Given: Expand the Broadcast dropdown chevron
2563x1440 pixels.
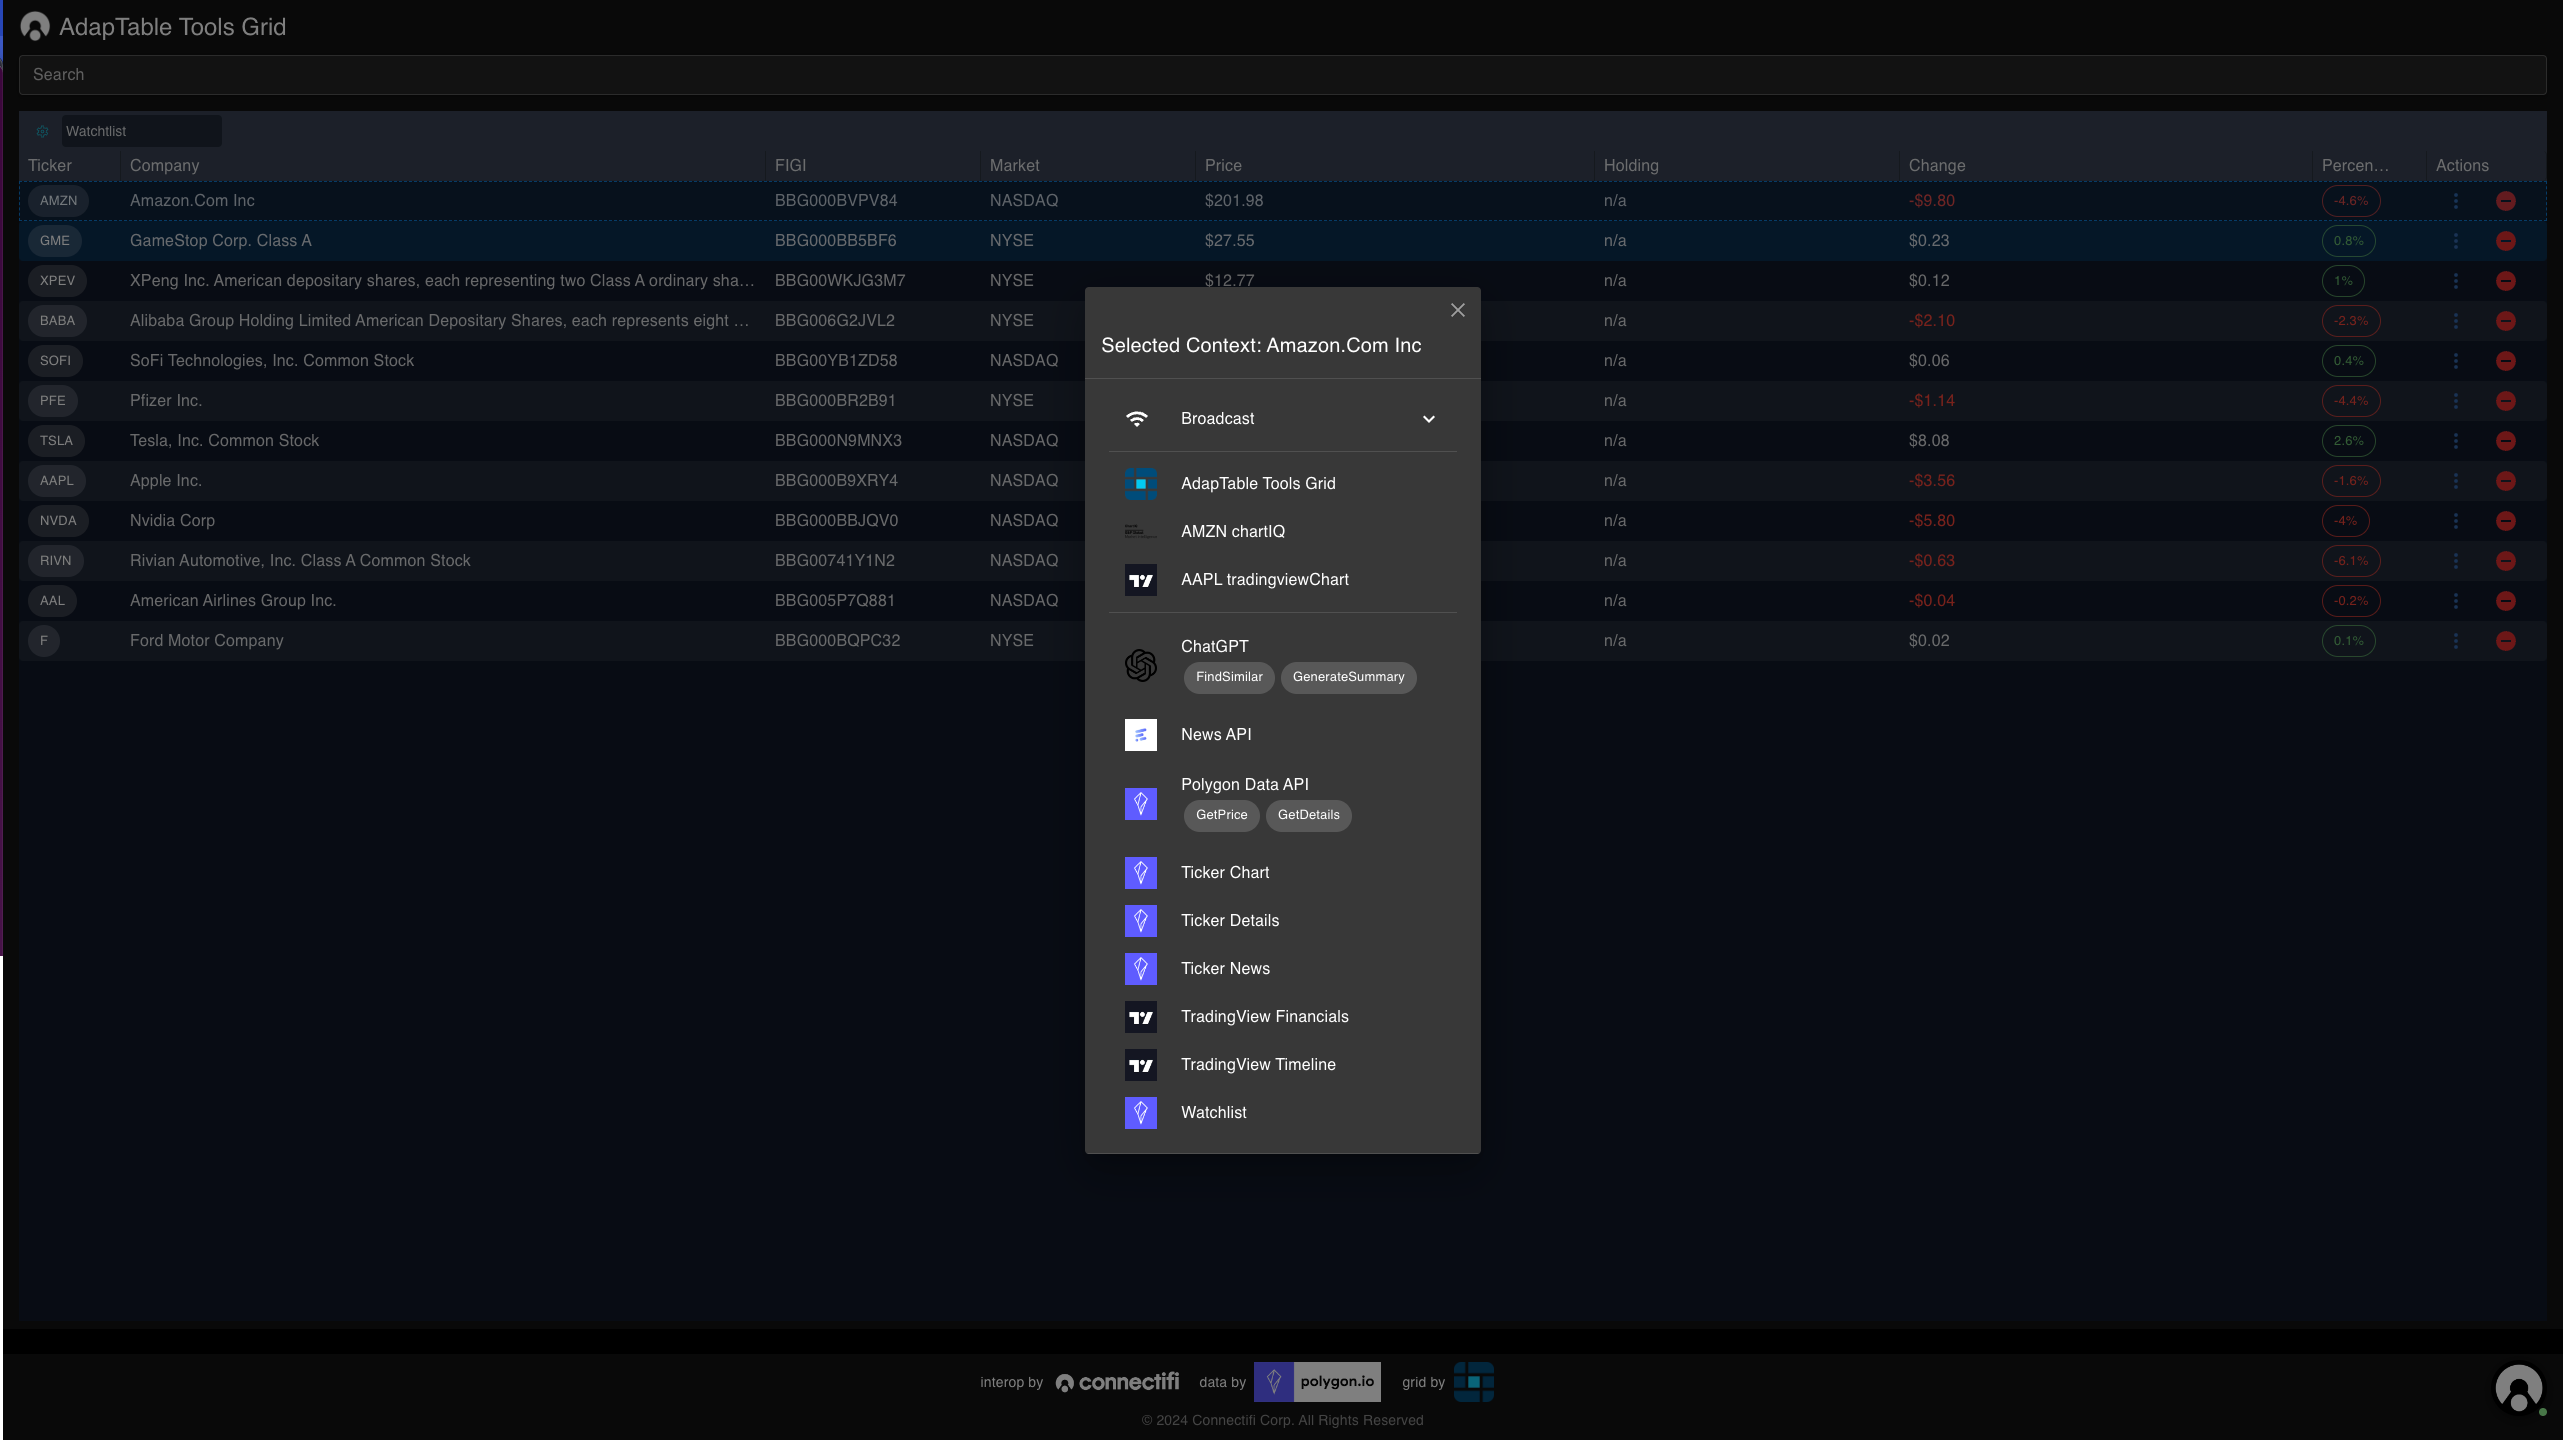Looking at the screenshot, I should [1429, 419].
